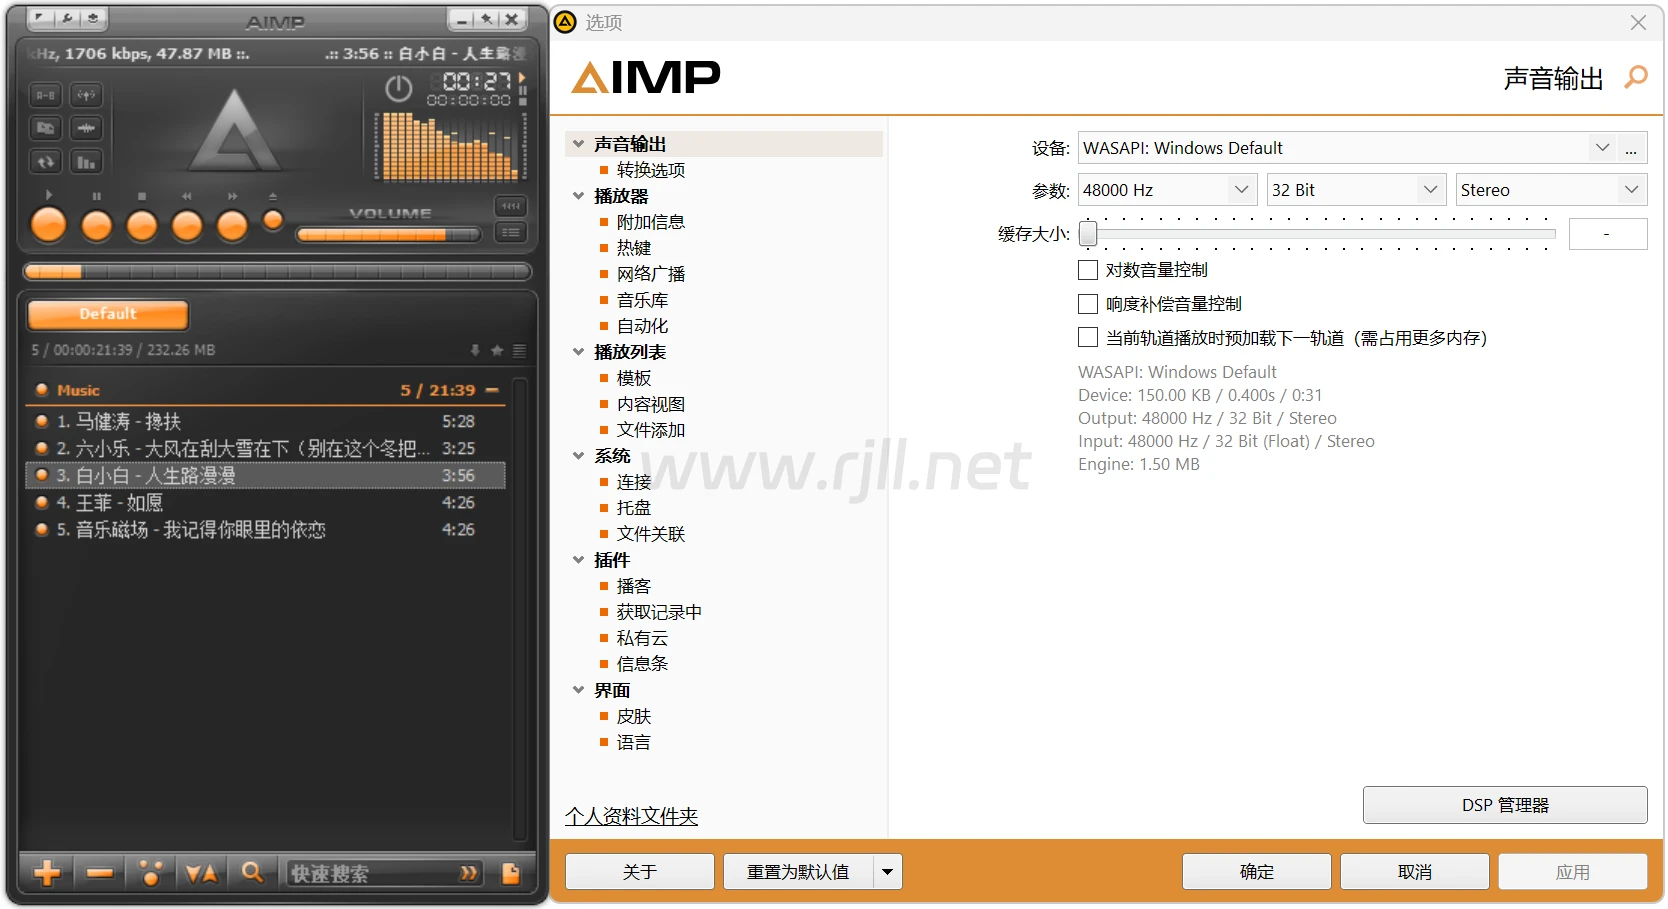Image resolution: width=1668 pixels, height=909 pixels.
Task: Tick the 响度补偿音量控制 checkbox
Action: (x=1088, y=304)
